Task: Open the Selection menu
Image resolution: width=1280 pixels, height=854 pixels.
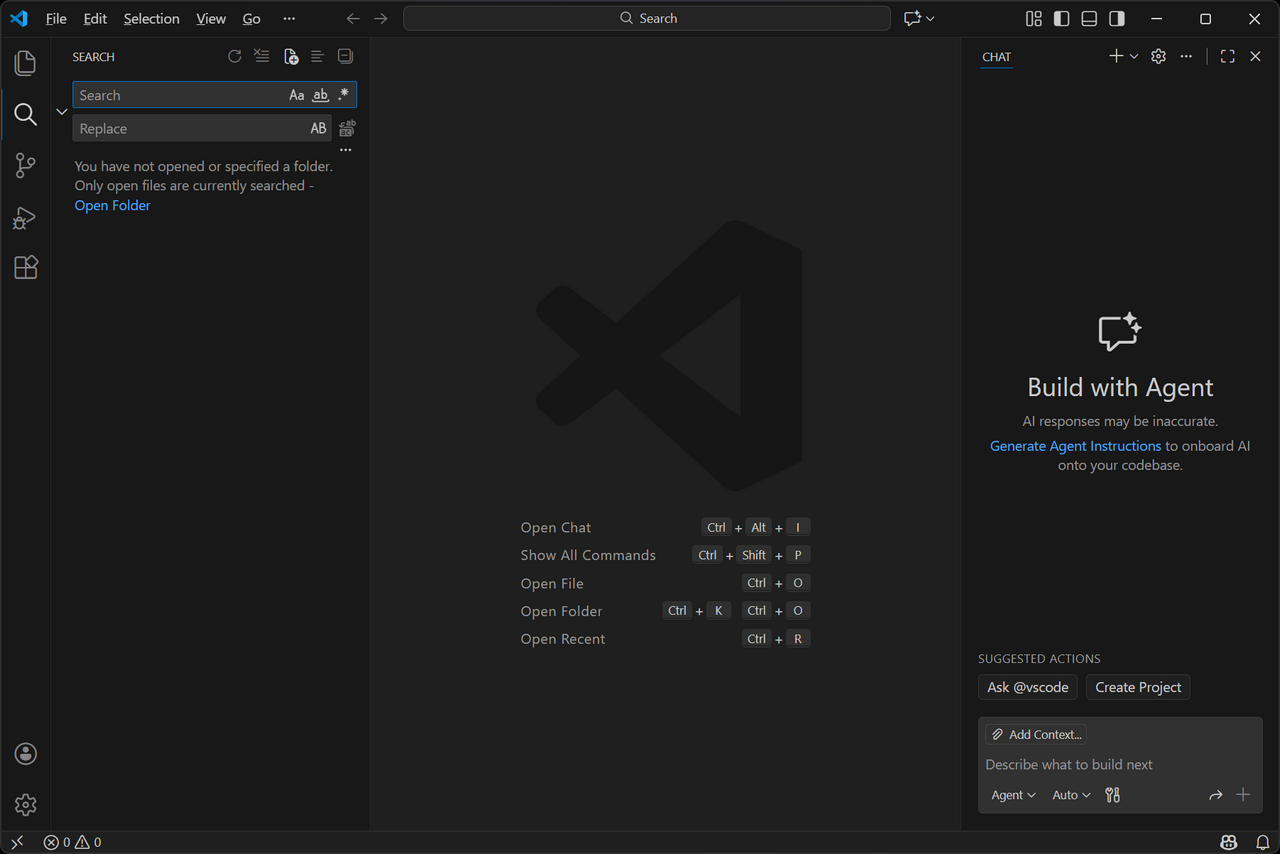Action: [152, 18]
